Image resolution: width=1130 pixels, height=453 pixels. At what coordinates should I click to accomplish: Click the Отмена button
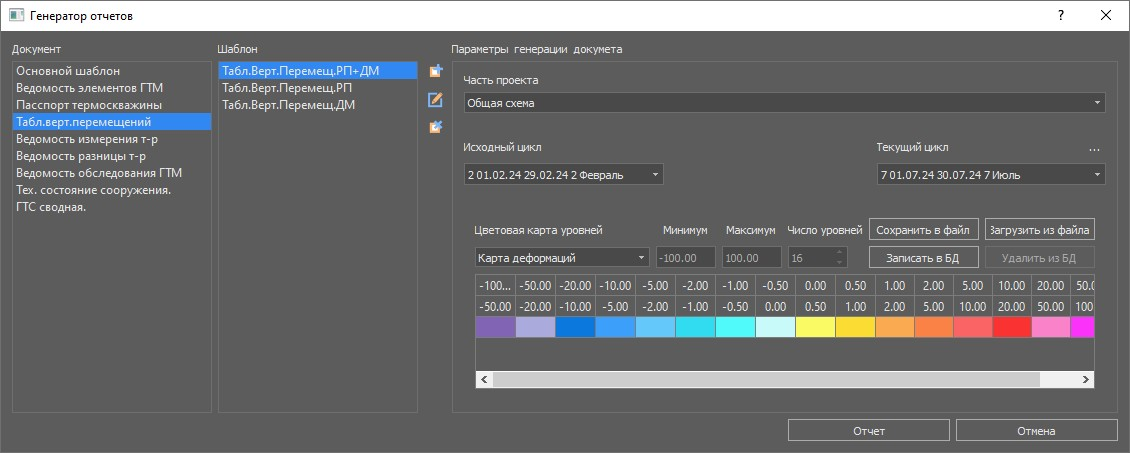point(1036,431)
